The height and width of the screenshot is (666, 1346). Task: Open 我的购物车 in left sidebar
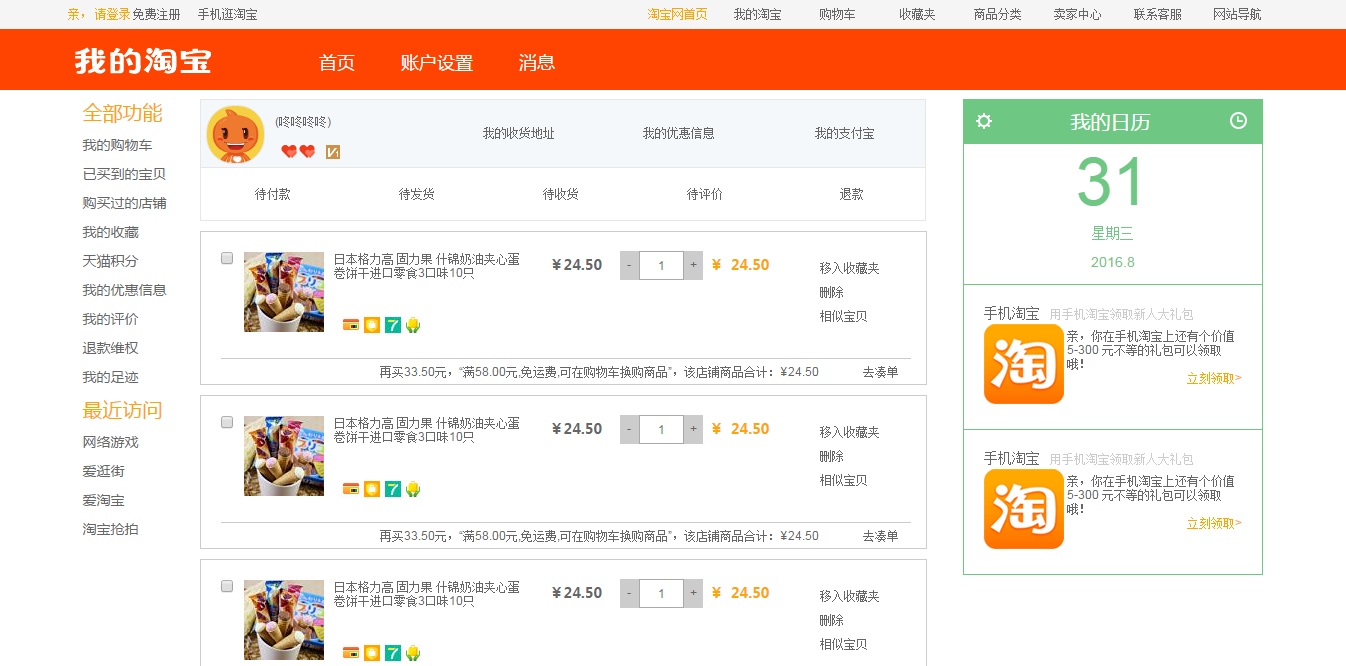click(117, 145)
